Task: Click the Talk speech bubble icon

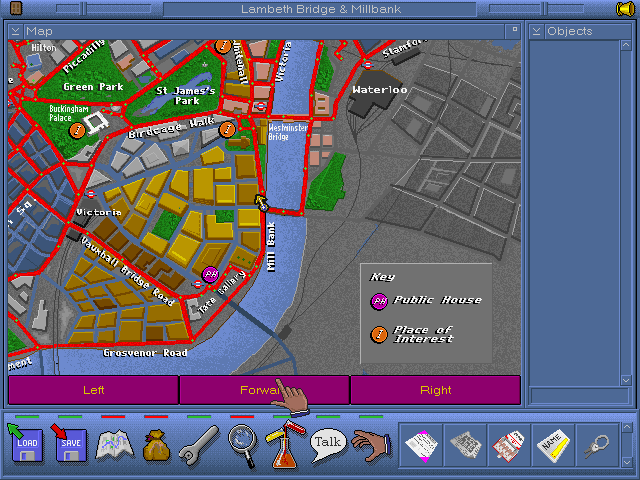Action: [x=328, y=444]
